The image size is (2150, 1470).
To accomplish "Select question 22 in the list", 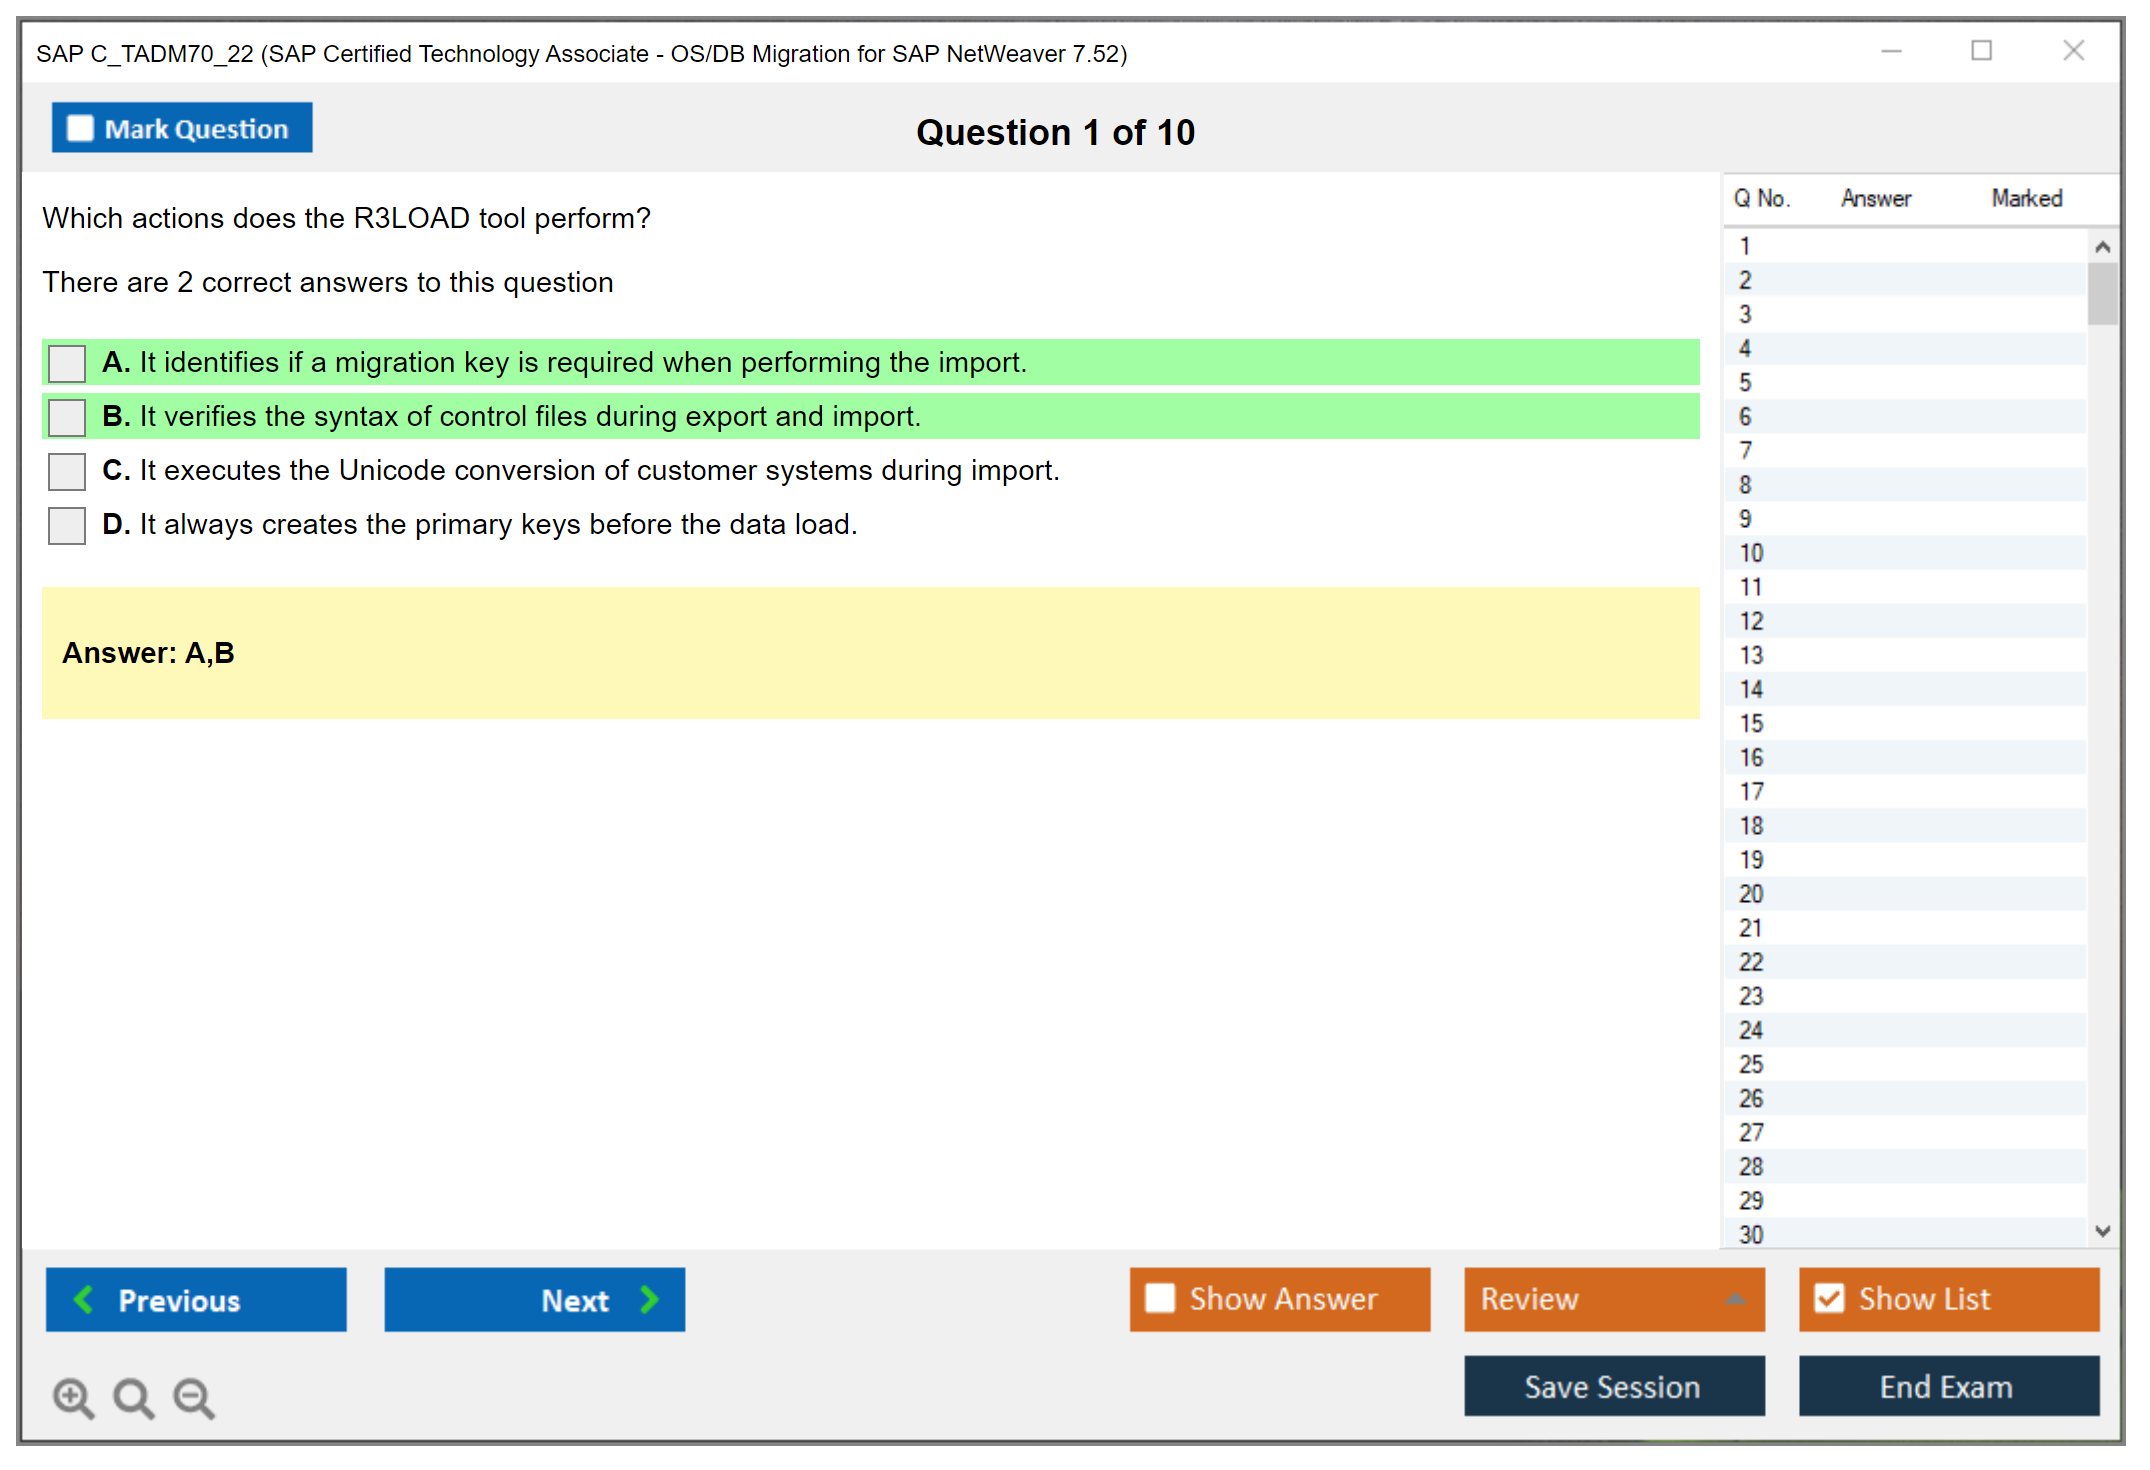I will pos(1751,962).
